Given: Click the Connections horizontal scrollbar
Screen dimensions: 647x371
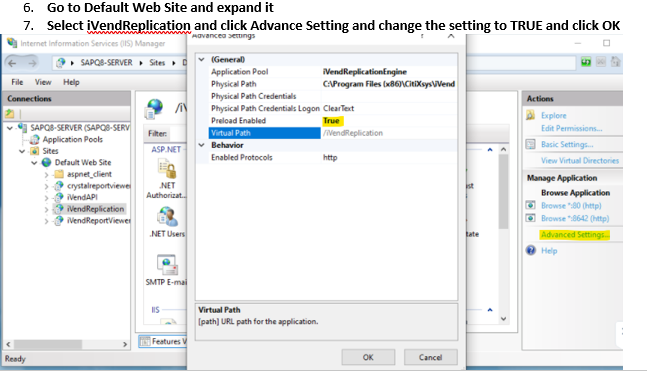Looking at the screenshot, I should [x=68, y=344].
